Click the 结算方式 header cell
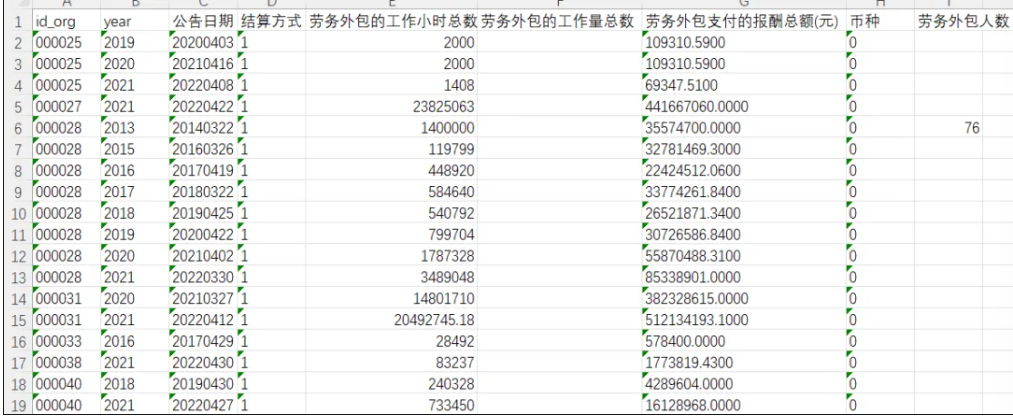Viewport: 1013px width, 417px height. (x=271, y=21)
